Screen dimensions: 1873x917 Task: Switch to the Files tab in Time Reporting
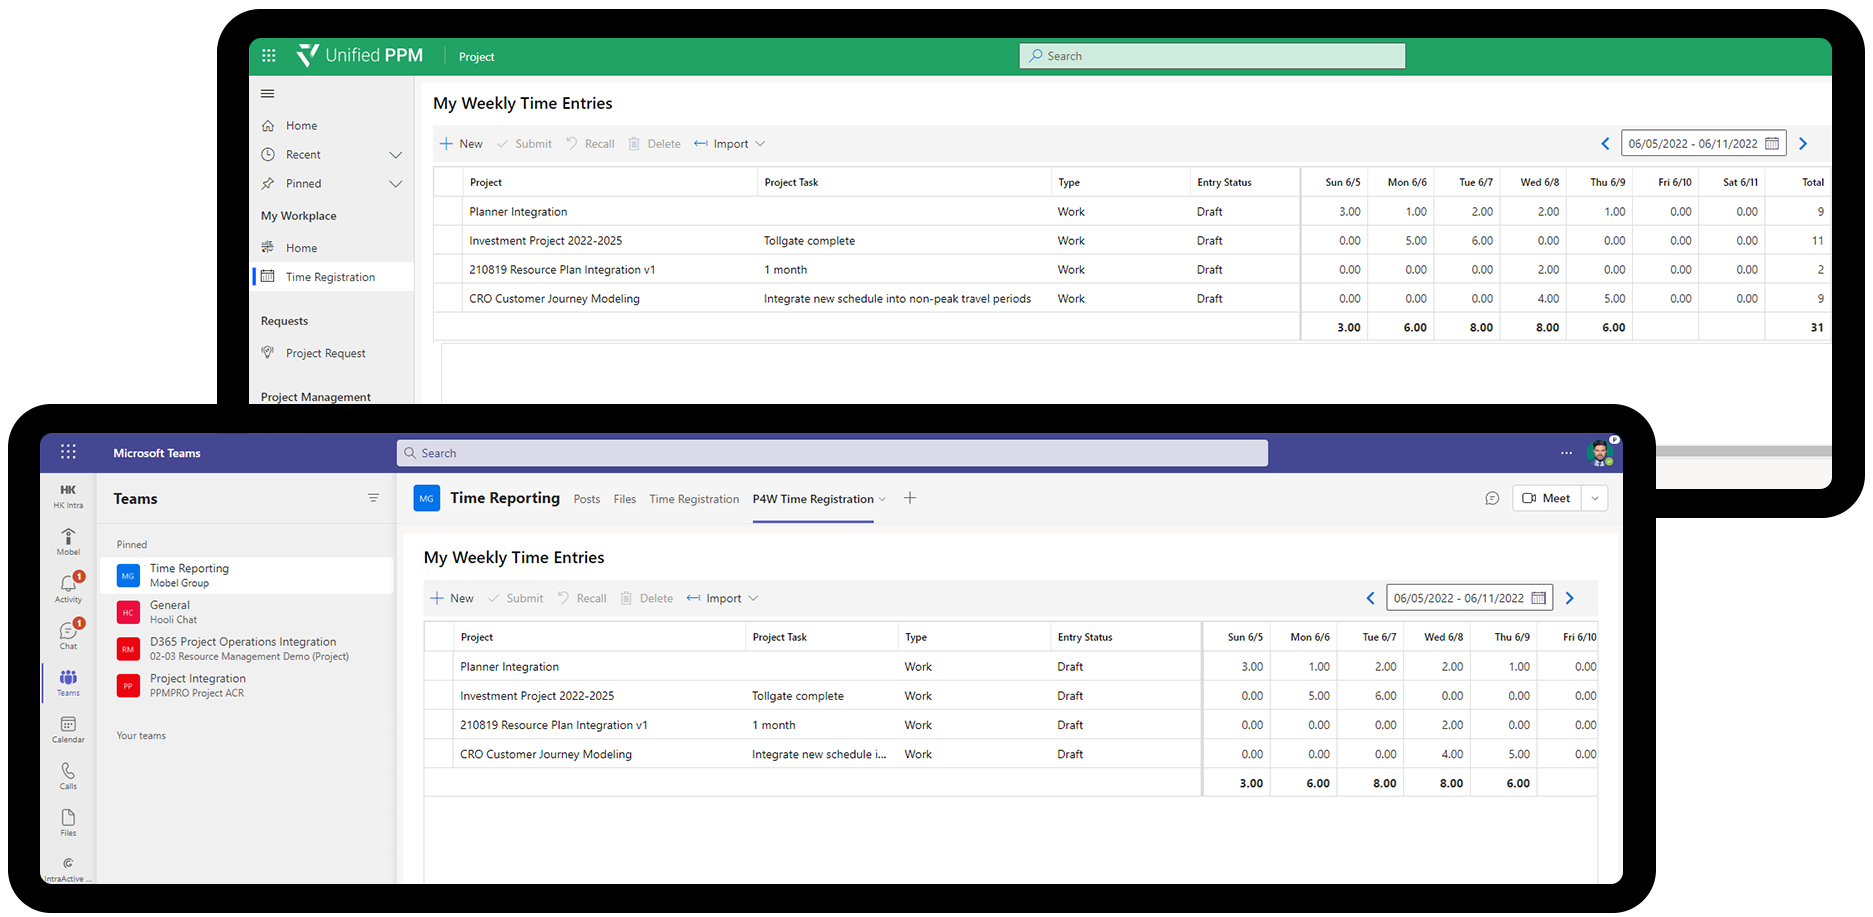tap(624, 499)
